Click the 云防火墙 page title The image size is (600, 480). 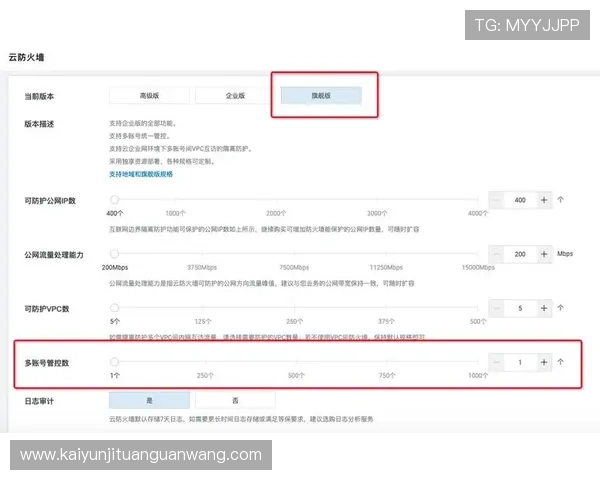click(x=26, y=57)
